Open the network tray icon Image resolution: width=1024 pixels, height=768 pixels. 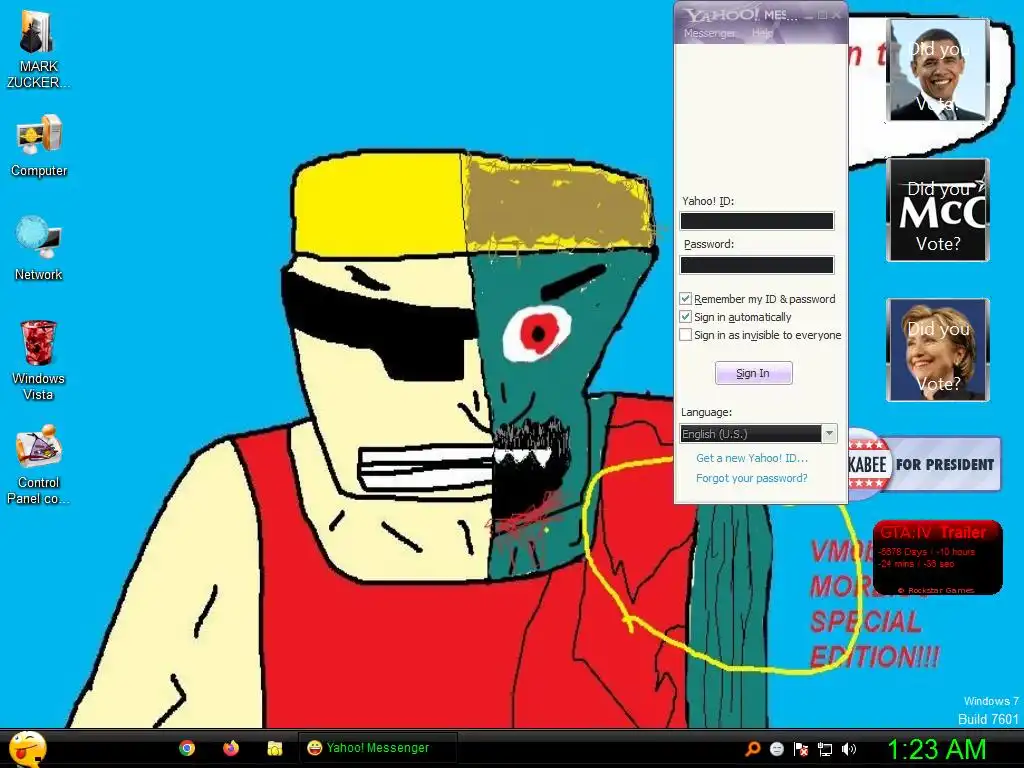click(825, 749)
